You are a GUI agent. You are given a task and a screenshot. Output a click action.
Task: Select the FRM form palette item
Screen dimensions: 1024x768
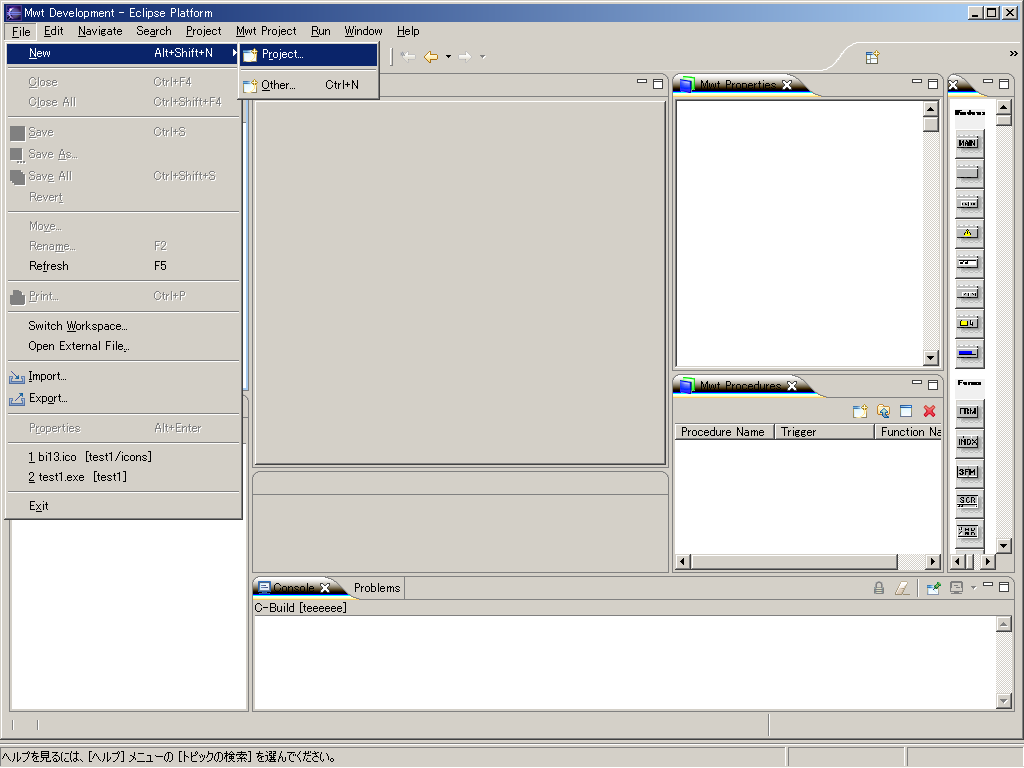point(968,411)
